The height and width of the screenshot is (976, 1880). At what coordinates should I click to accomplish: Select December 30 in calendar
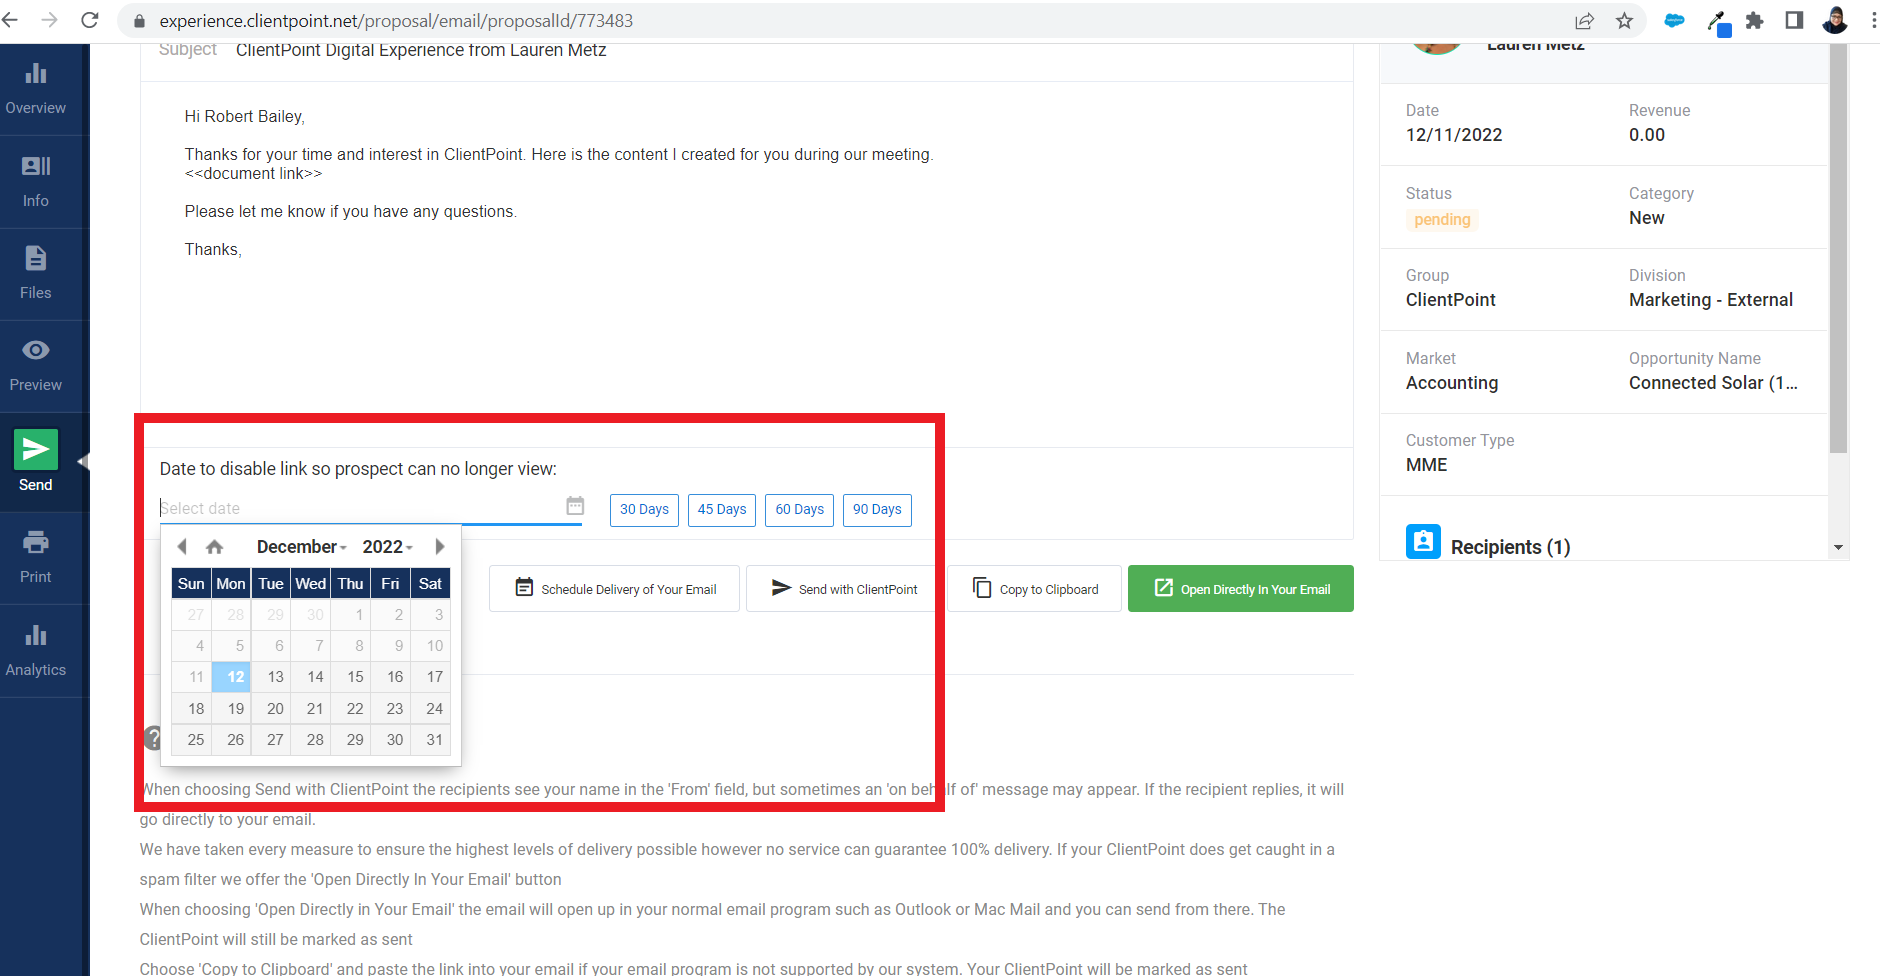[391, 740]
